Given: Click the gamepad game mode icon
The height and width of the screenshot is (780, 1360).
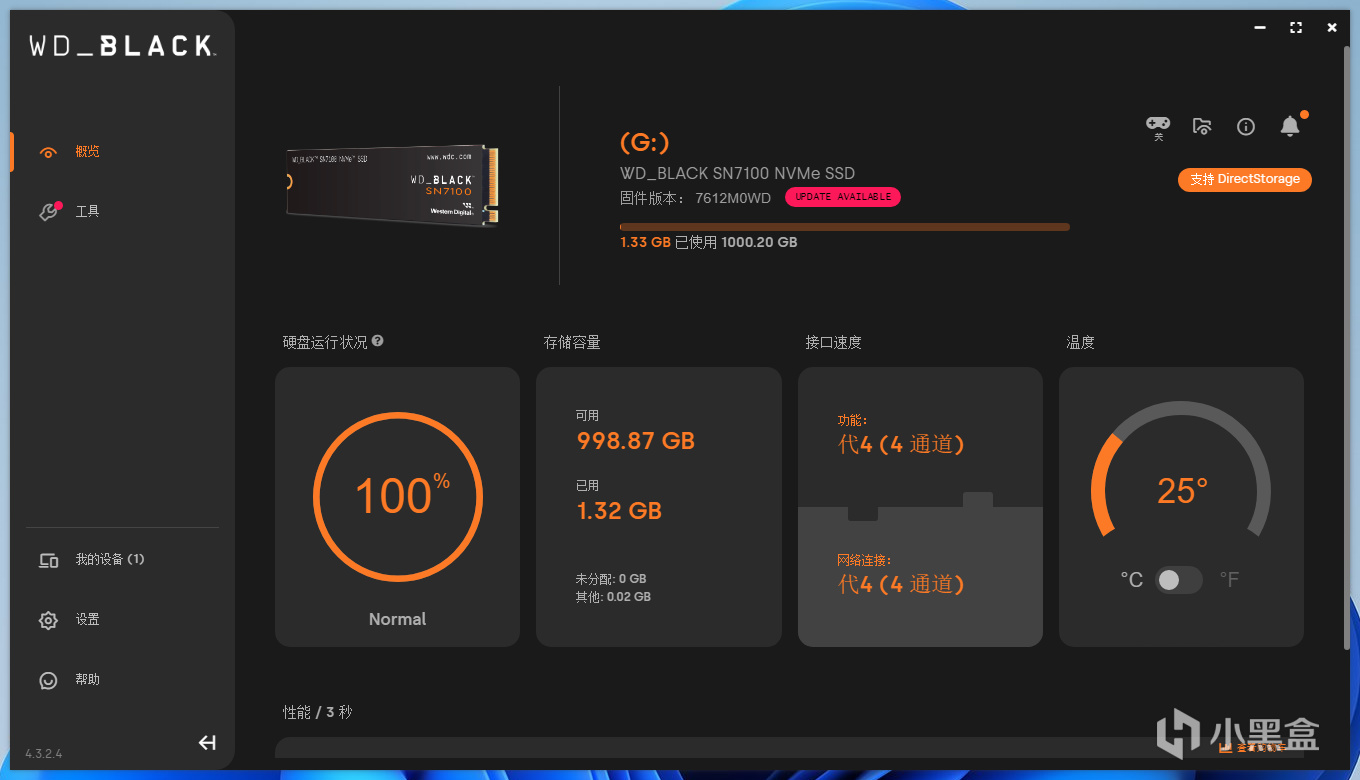Looking at the screenshot, I should click(1158, 127).
